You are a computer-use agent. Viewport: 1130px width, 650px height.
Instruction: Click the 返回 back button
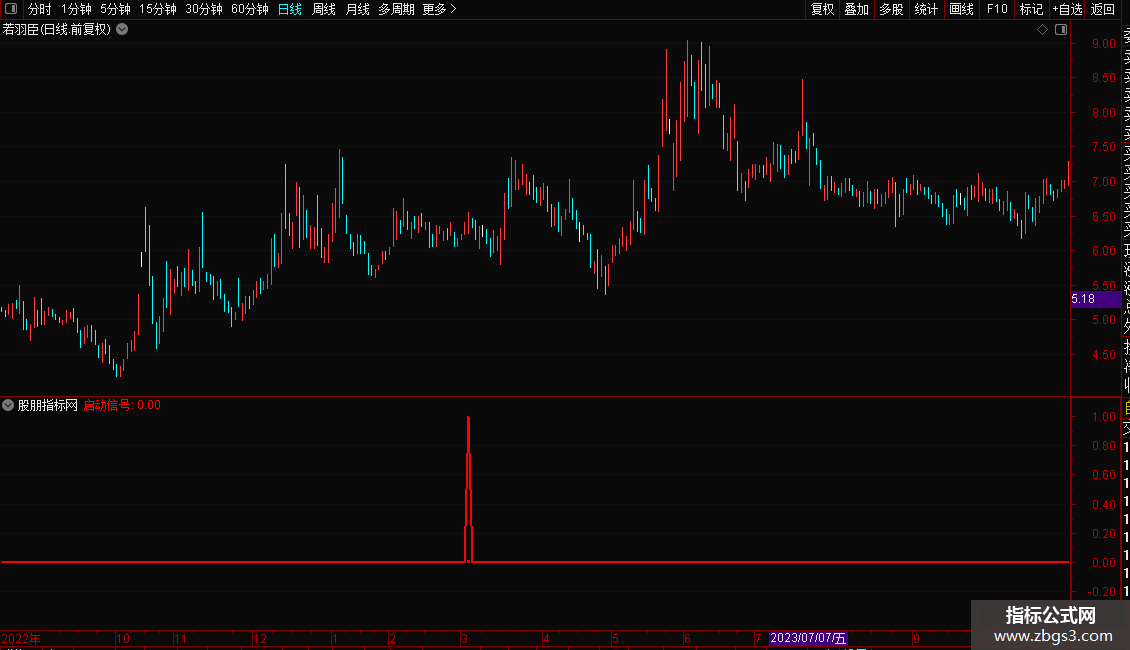1103,9
